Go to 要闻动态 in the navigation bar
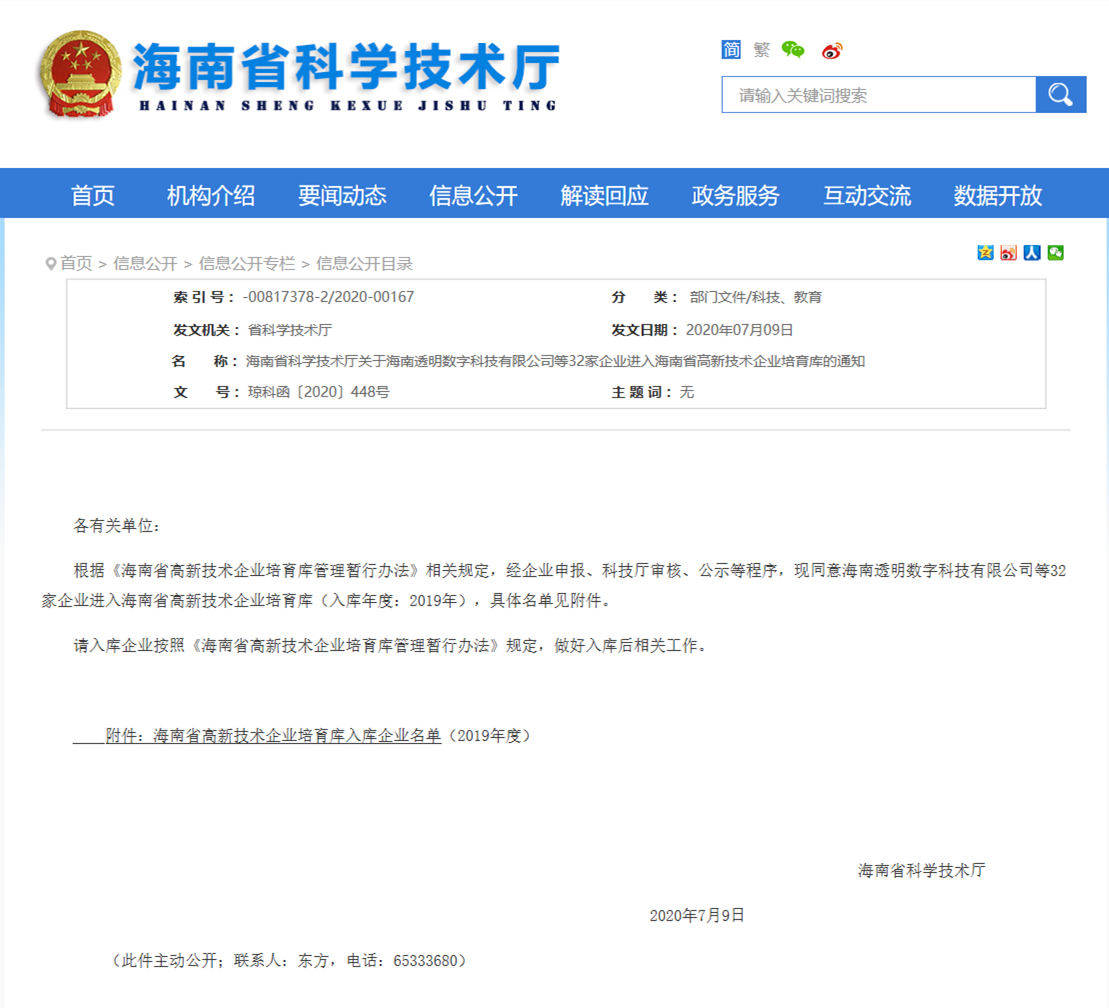The width and height of the screenshot is (1109, 1008). [342, 195]
